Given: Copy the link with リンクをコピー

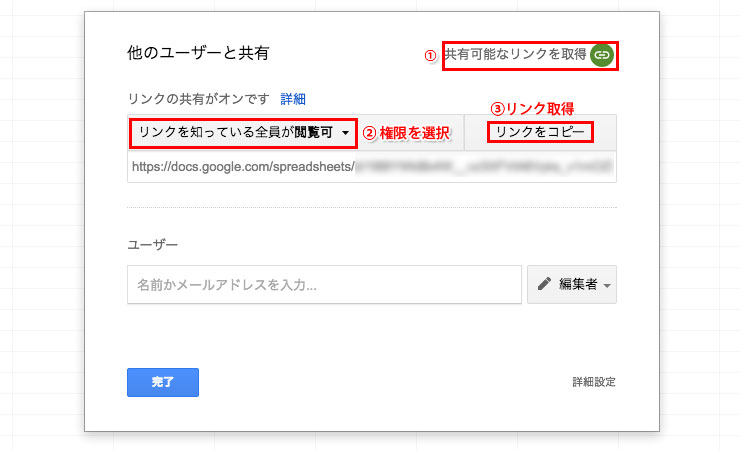Looking at the screenshot, I should pos(540,132).
